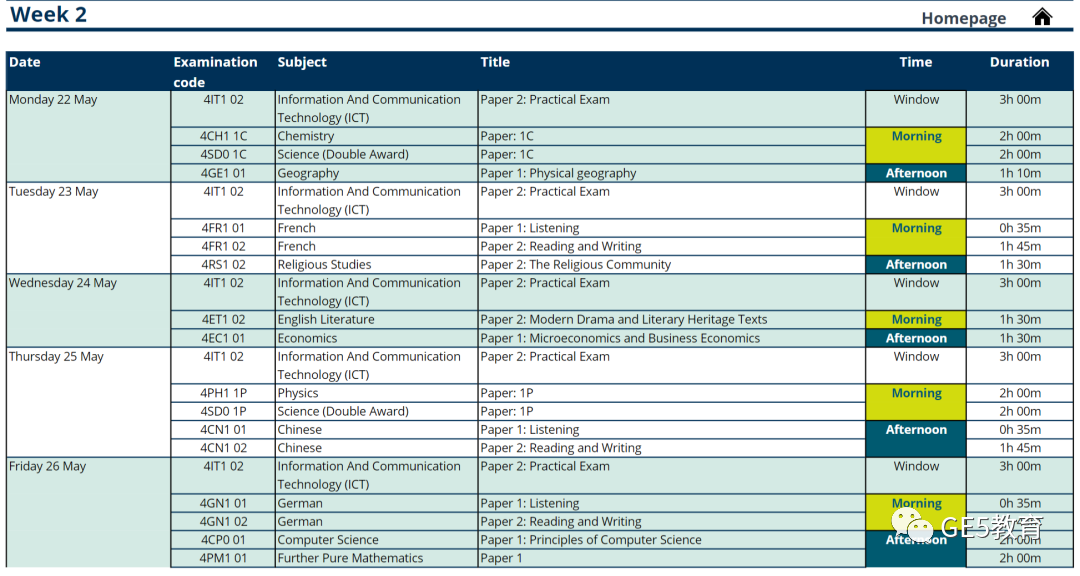Click exam code '4CN1 02'

[223, 448]
